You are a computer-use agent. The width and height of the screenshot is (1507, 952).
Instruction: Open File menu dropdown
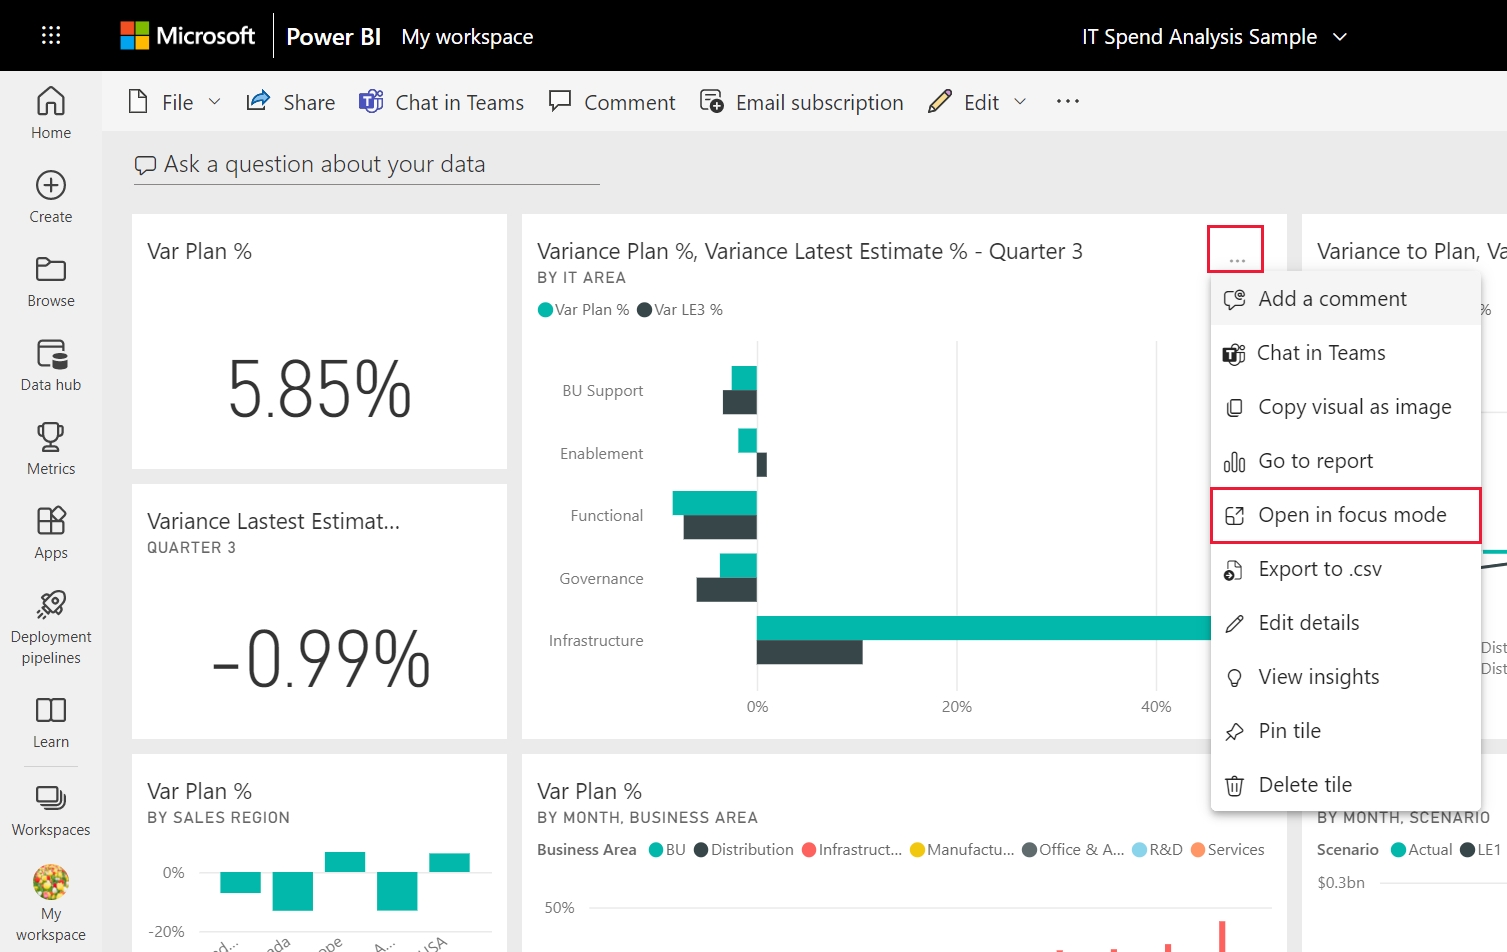175,102
